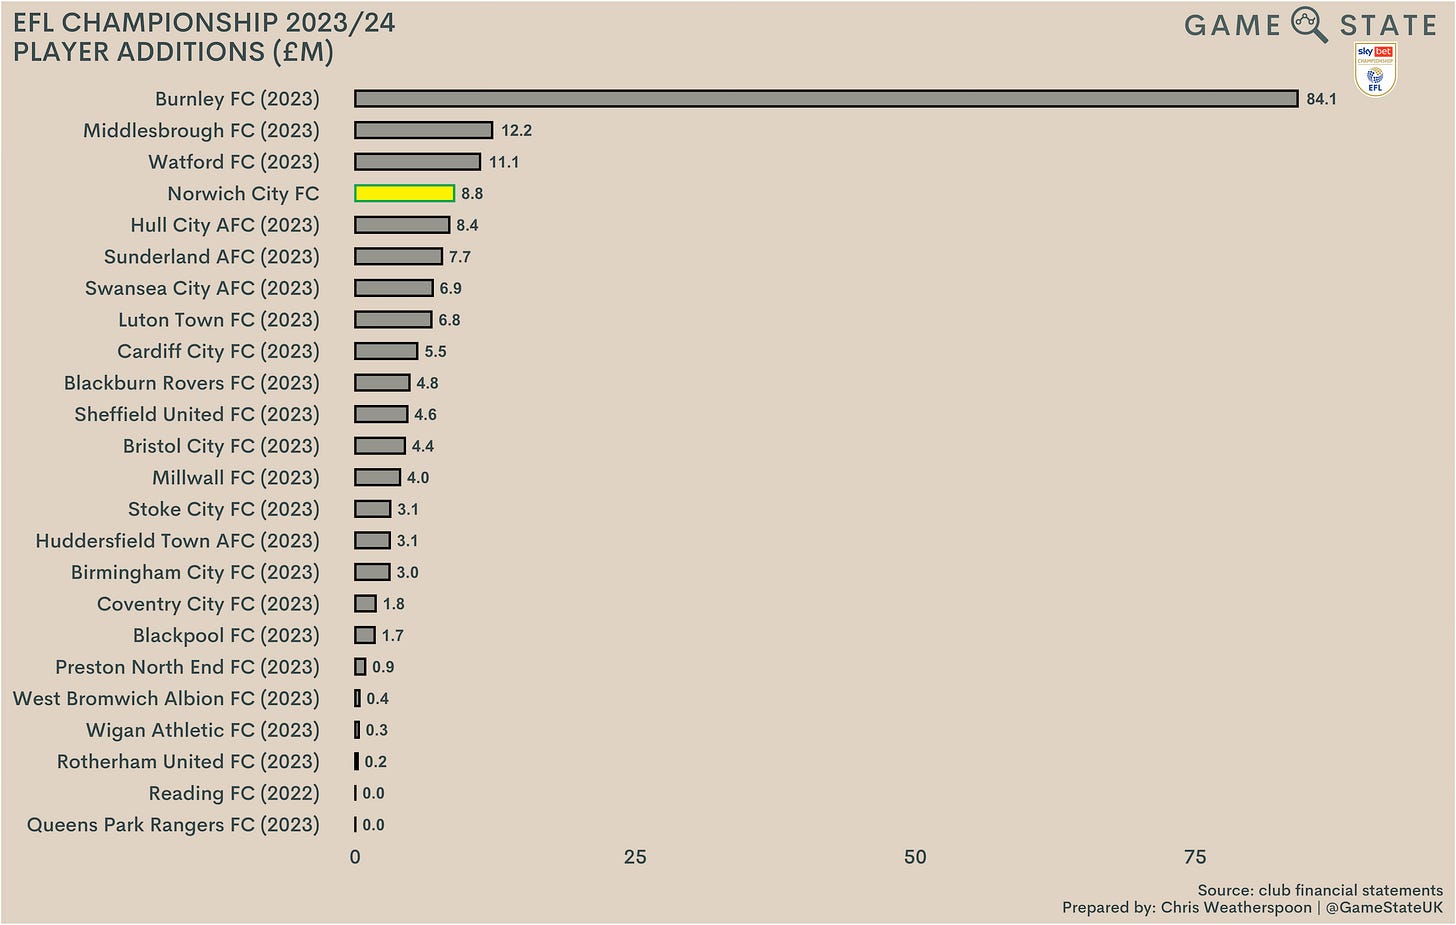The height and width of the screenshot is (925, 1456).
Task: Select the 'Blackburn Rovers FC (2023)' label
Action: pos(192,383)
